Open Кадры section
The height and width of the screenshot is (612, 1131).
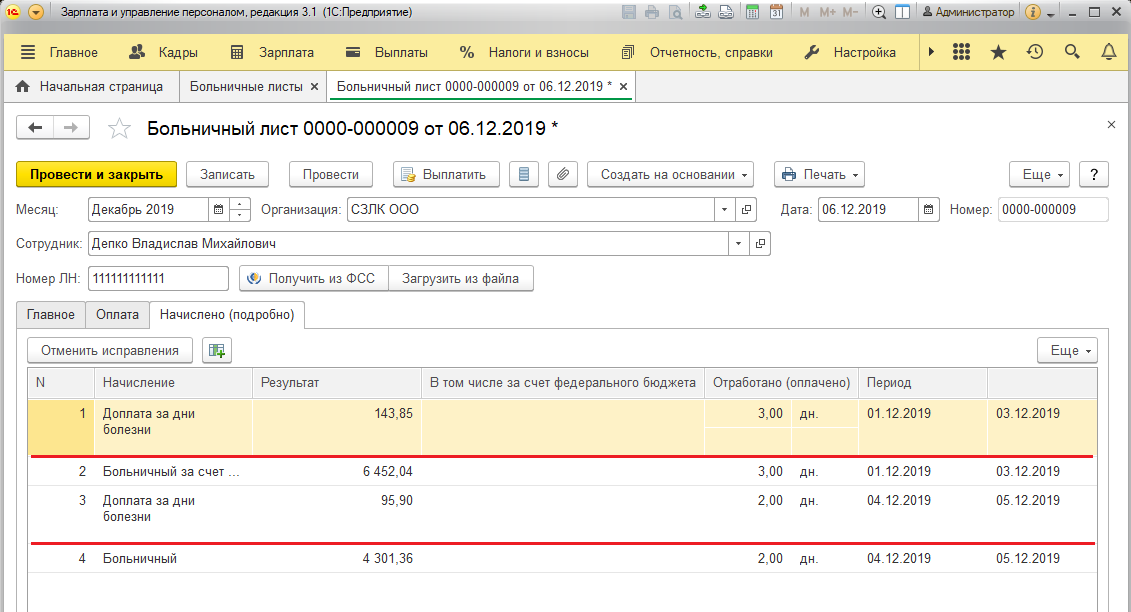(x=178, y=52)
